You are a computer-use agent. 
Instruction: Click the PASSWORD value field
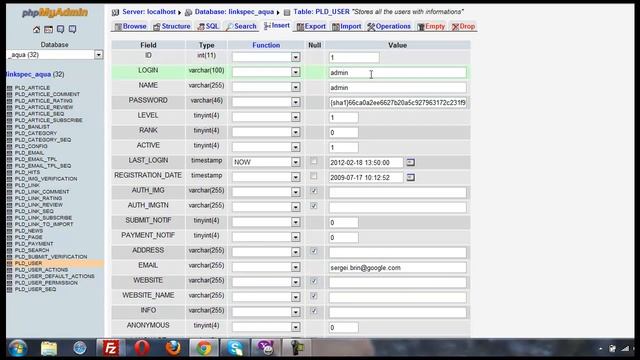[x=398, y=102]
